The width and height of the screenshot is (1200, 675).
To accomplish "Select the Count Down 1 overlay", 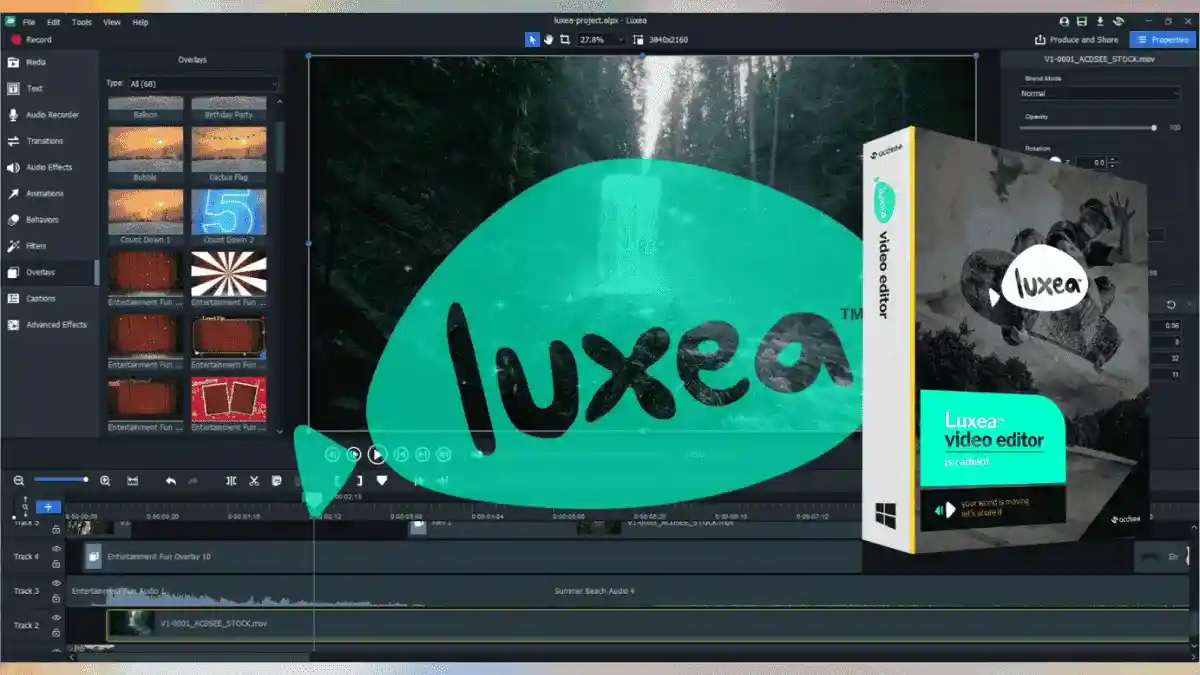I will pyautogui.click(x=146, y=216).
